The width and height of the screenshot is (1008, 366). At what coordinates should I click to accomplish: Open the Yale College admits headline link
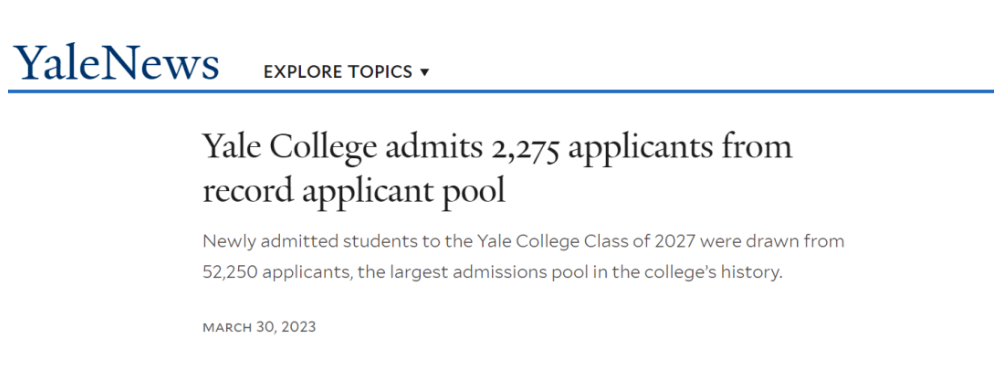pyautogui.click(x=497, y=169)
